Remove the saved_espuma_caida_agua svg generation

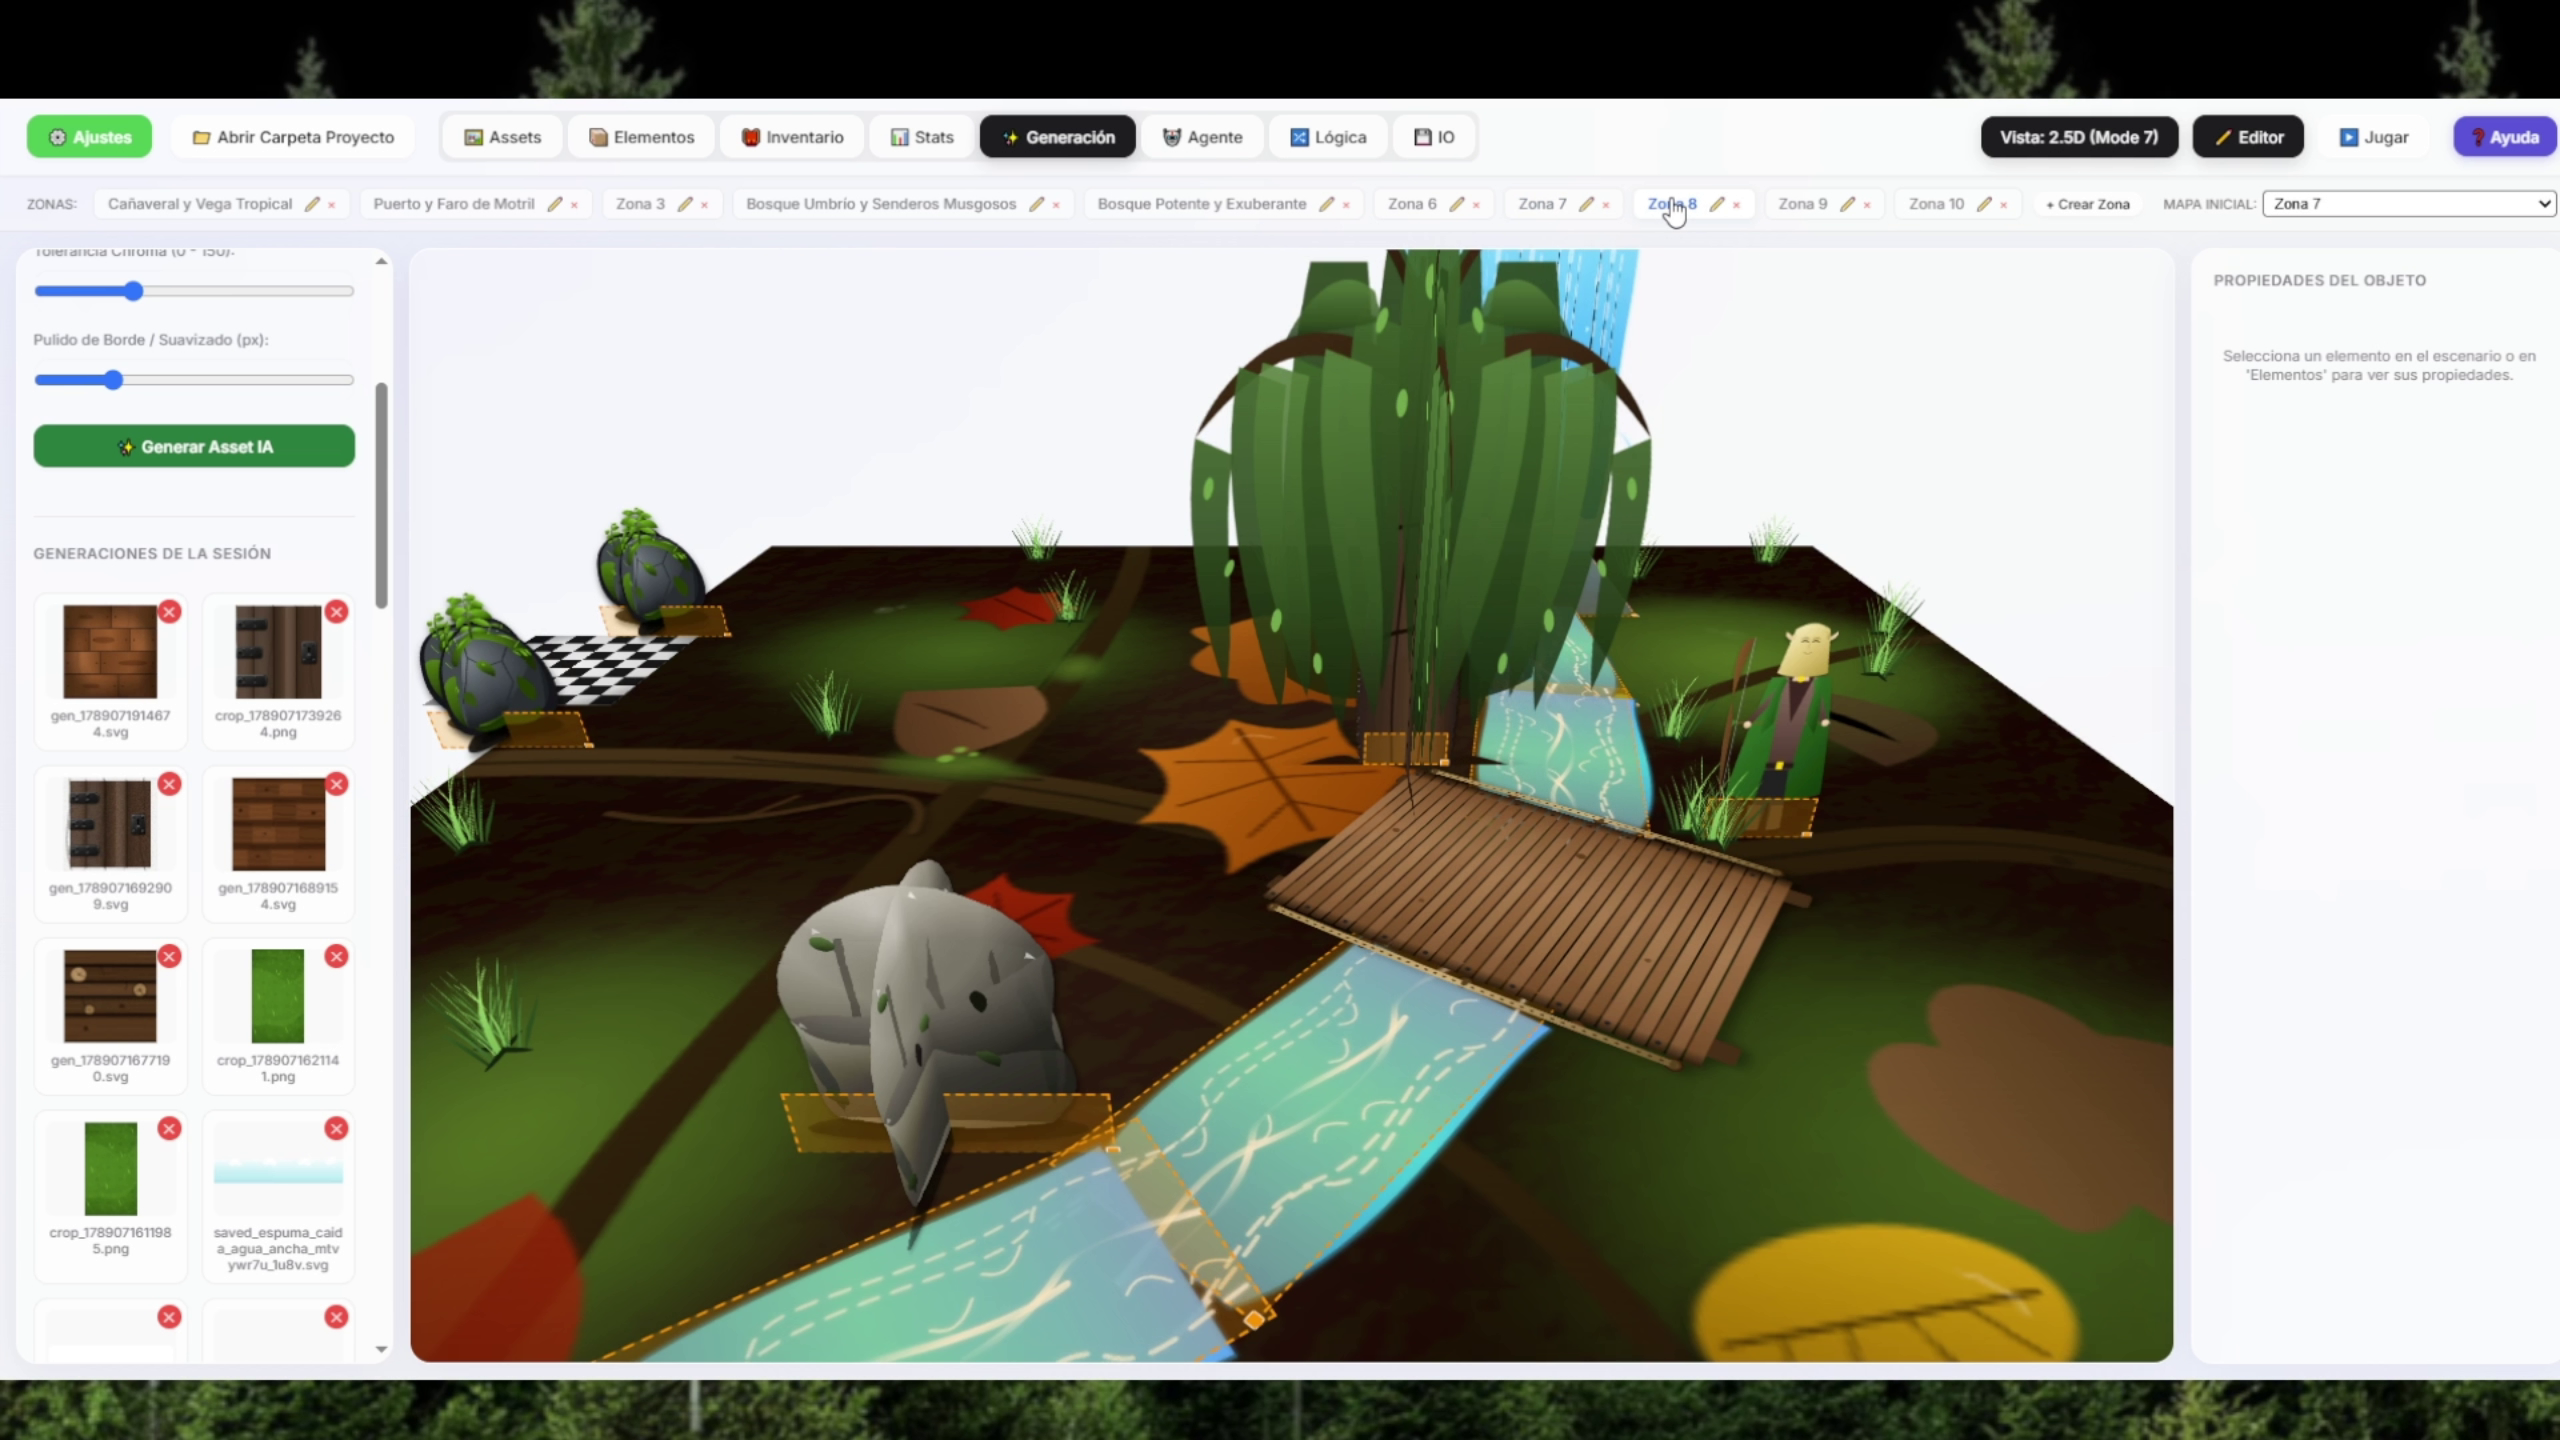[337, 1129]
